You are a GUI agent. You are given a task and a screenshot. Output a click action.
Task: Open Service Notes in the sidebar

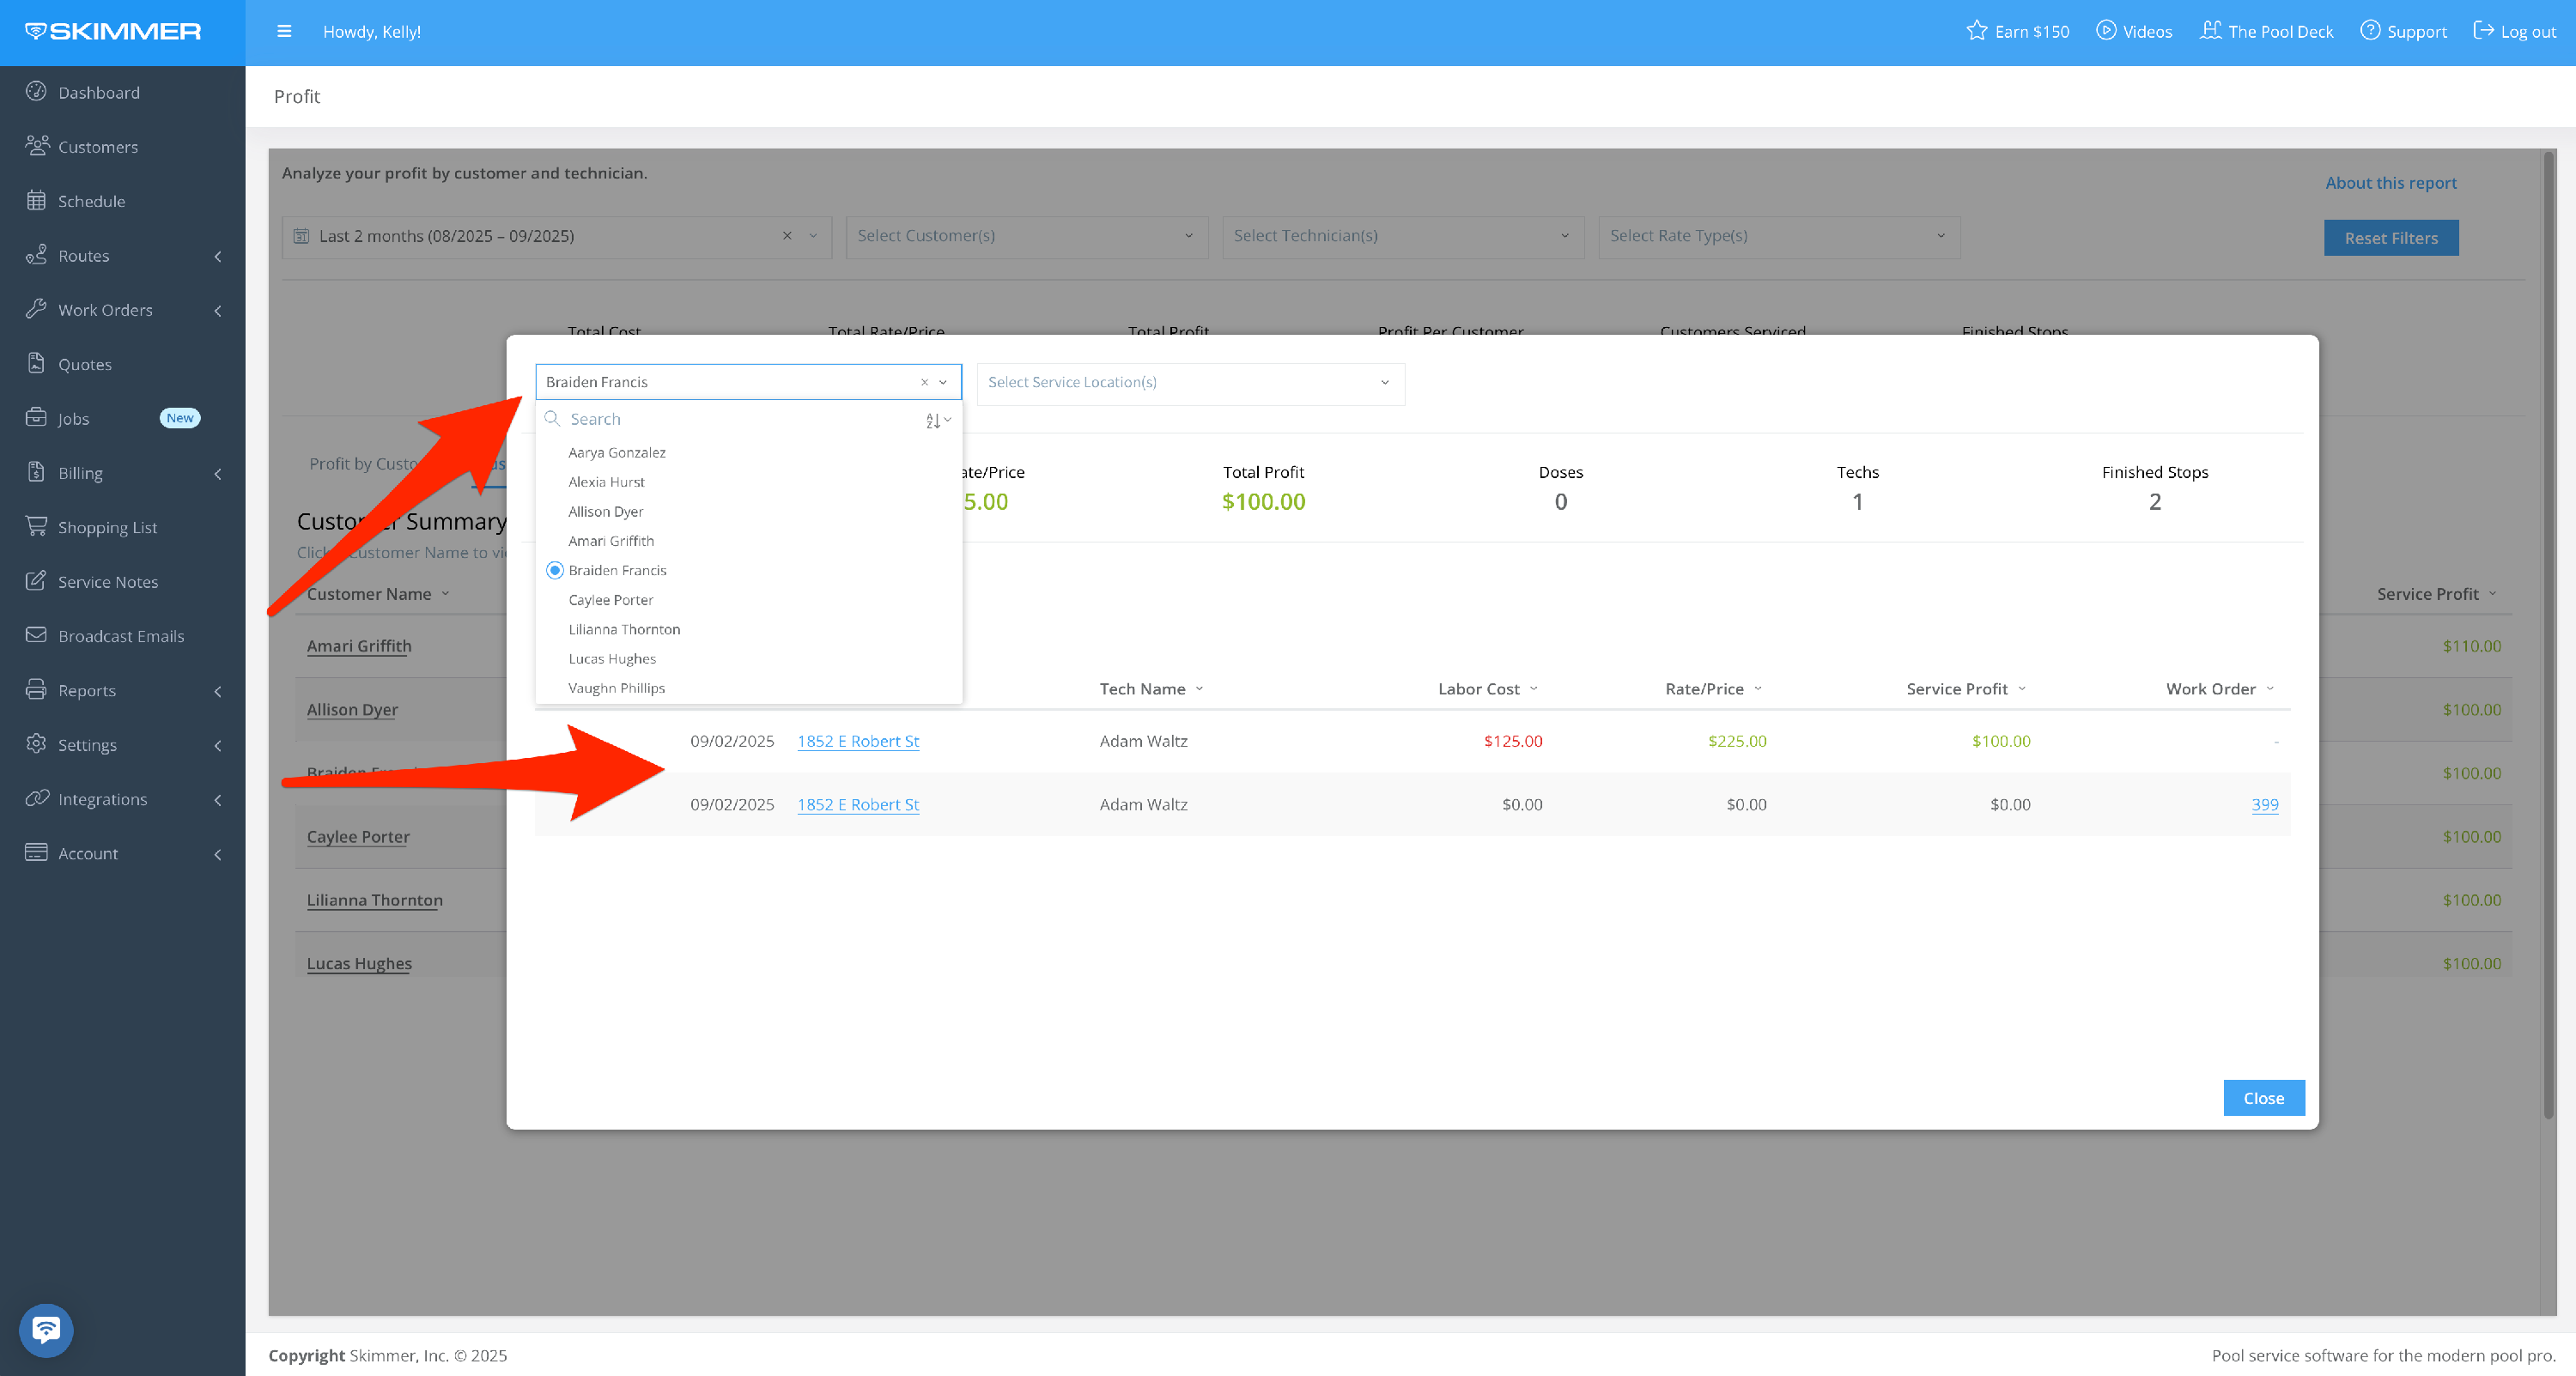click(x=107, y=582)
